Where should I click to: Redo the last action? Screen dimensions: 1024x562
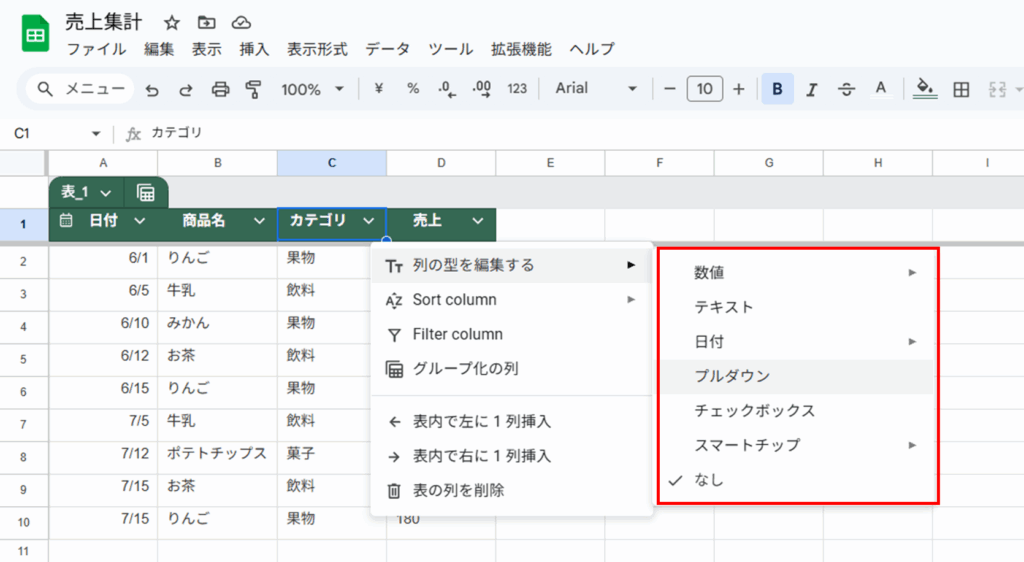point(186,89)
